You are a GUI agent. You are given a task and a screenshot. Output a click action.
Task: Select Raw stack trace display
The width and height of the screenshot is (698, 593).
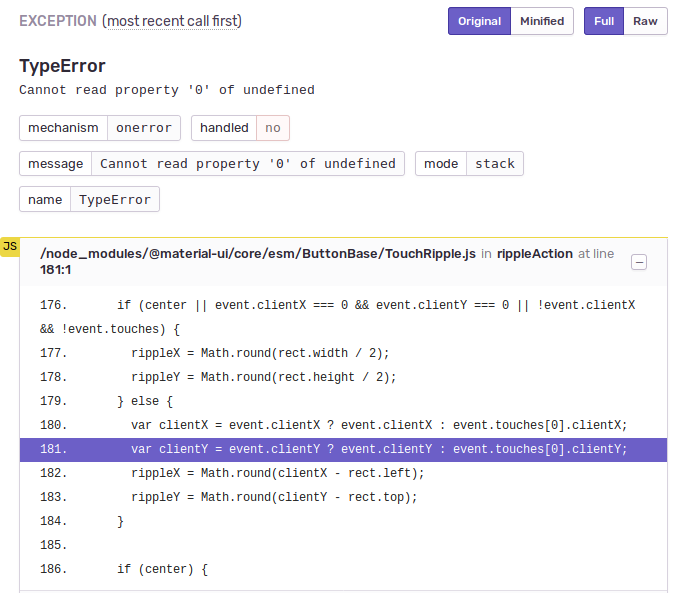pyautogui.click(x=645, y=21)
